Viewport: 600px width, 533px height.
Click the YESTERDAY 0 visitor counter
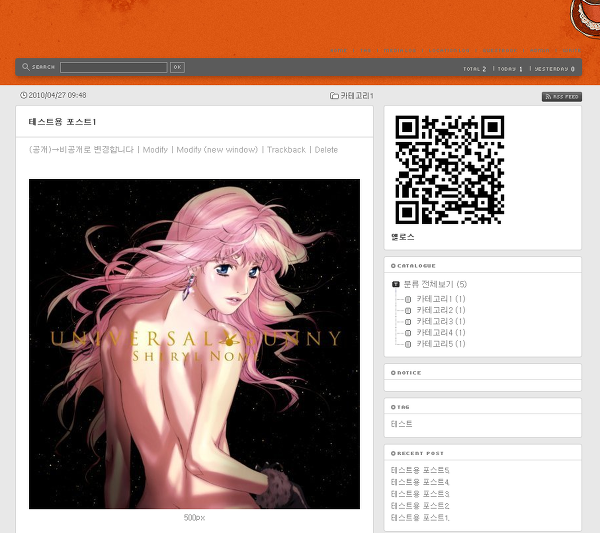554,69
